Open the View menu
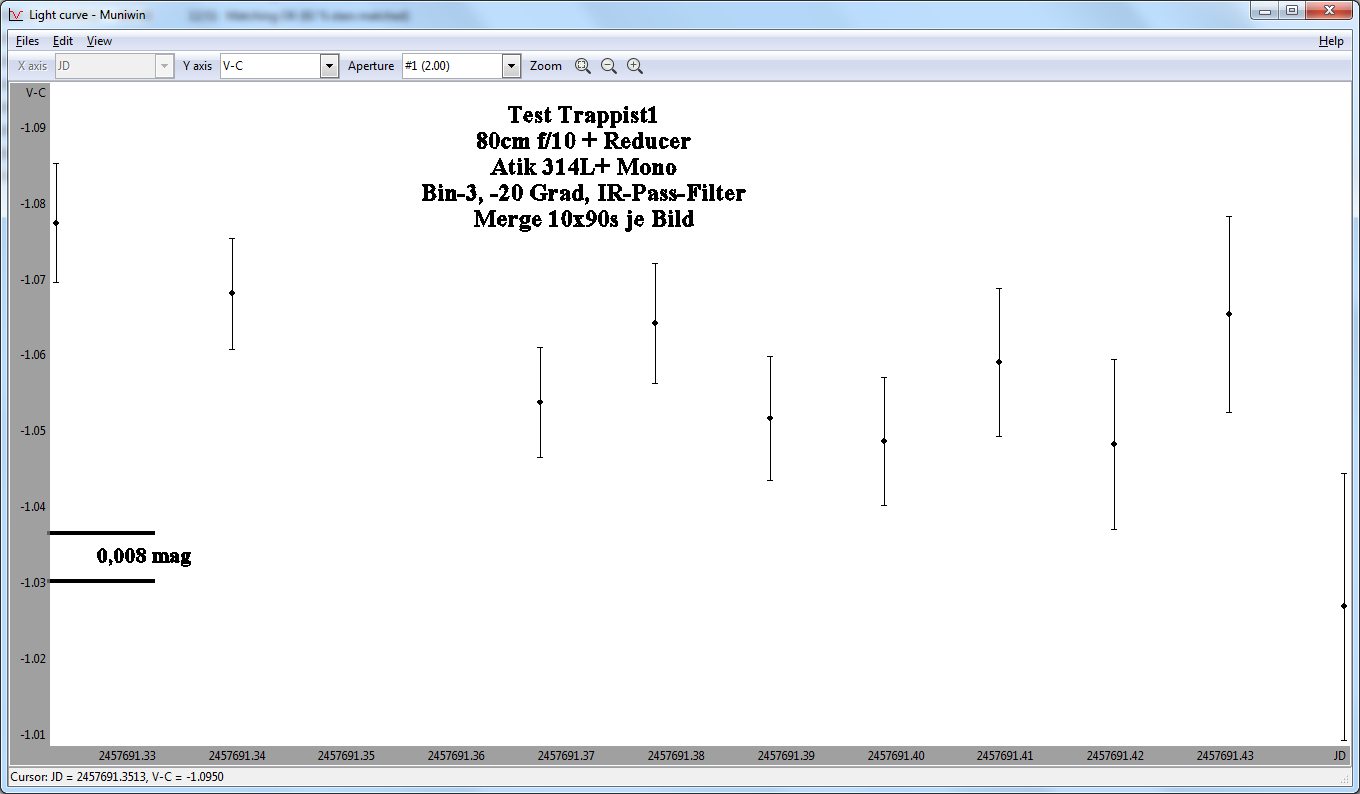 click(x=99, y=41)
